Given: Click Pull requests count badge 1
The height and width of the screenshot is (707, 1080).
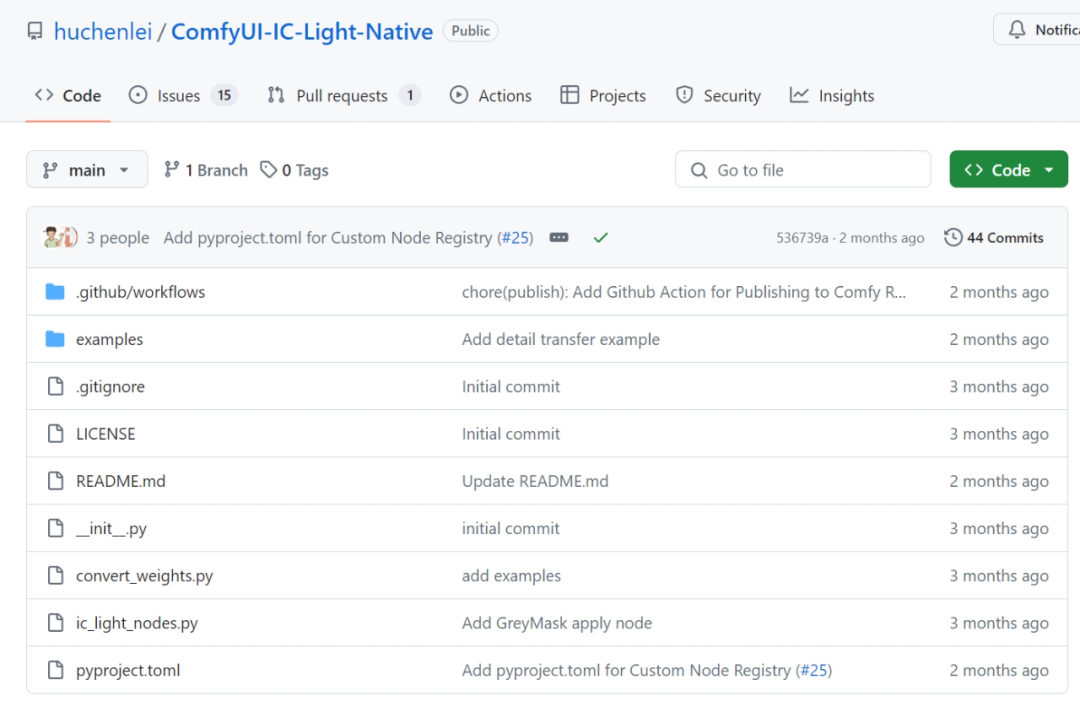Looking at the screenshot, I should pyautogui.click(x=410, y=95).
